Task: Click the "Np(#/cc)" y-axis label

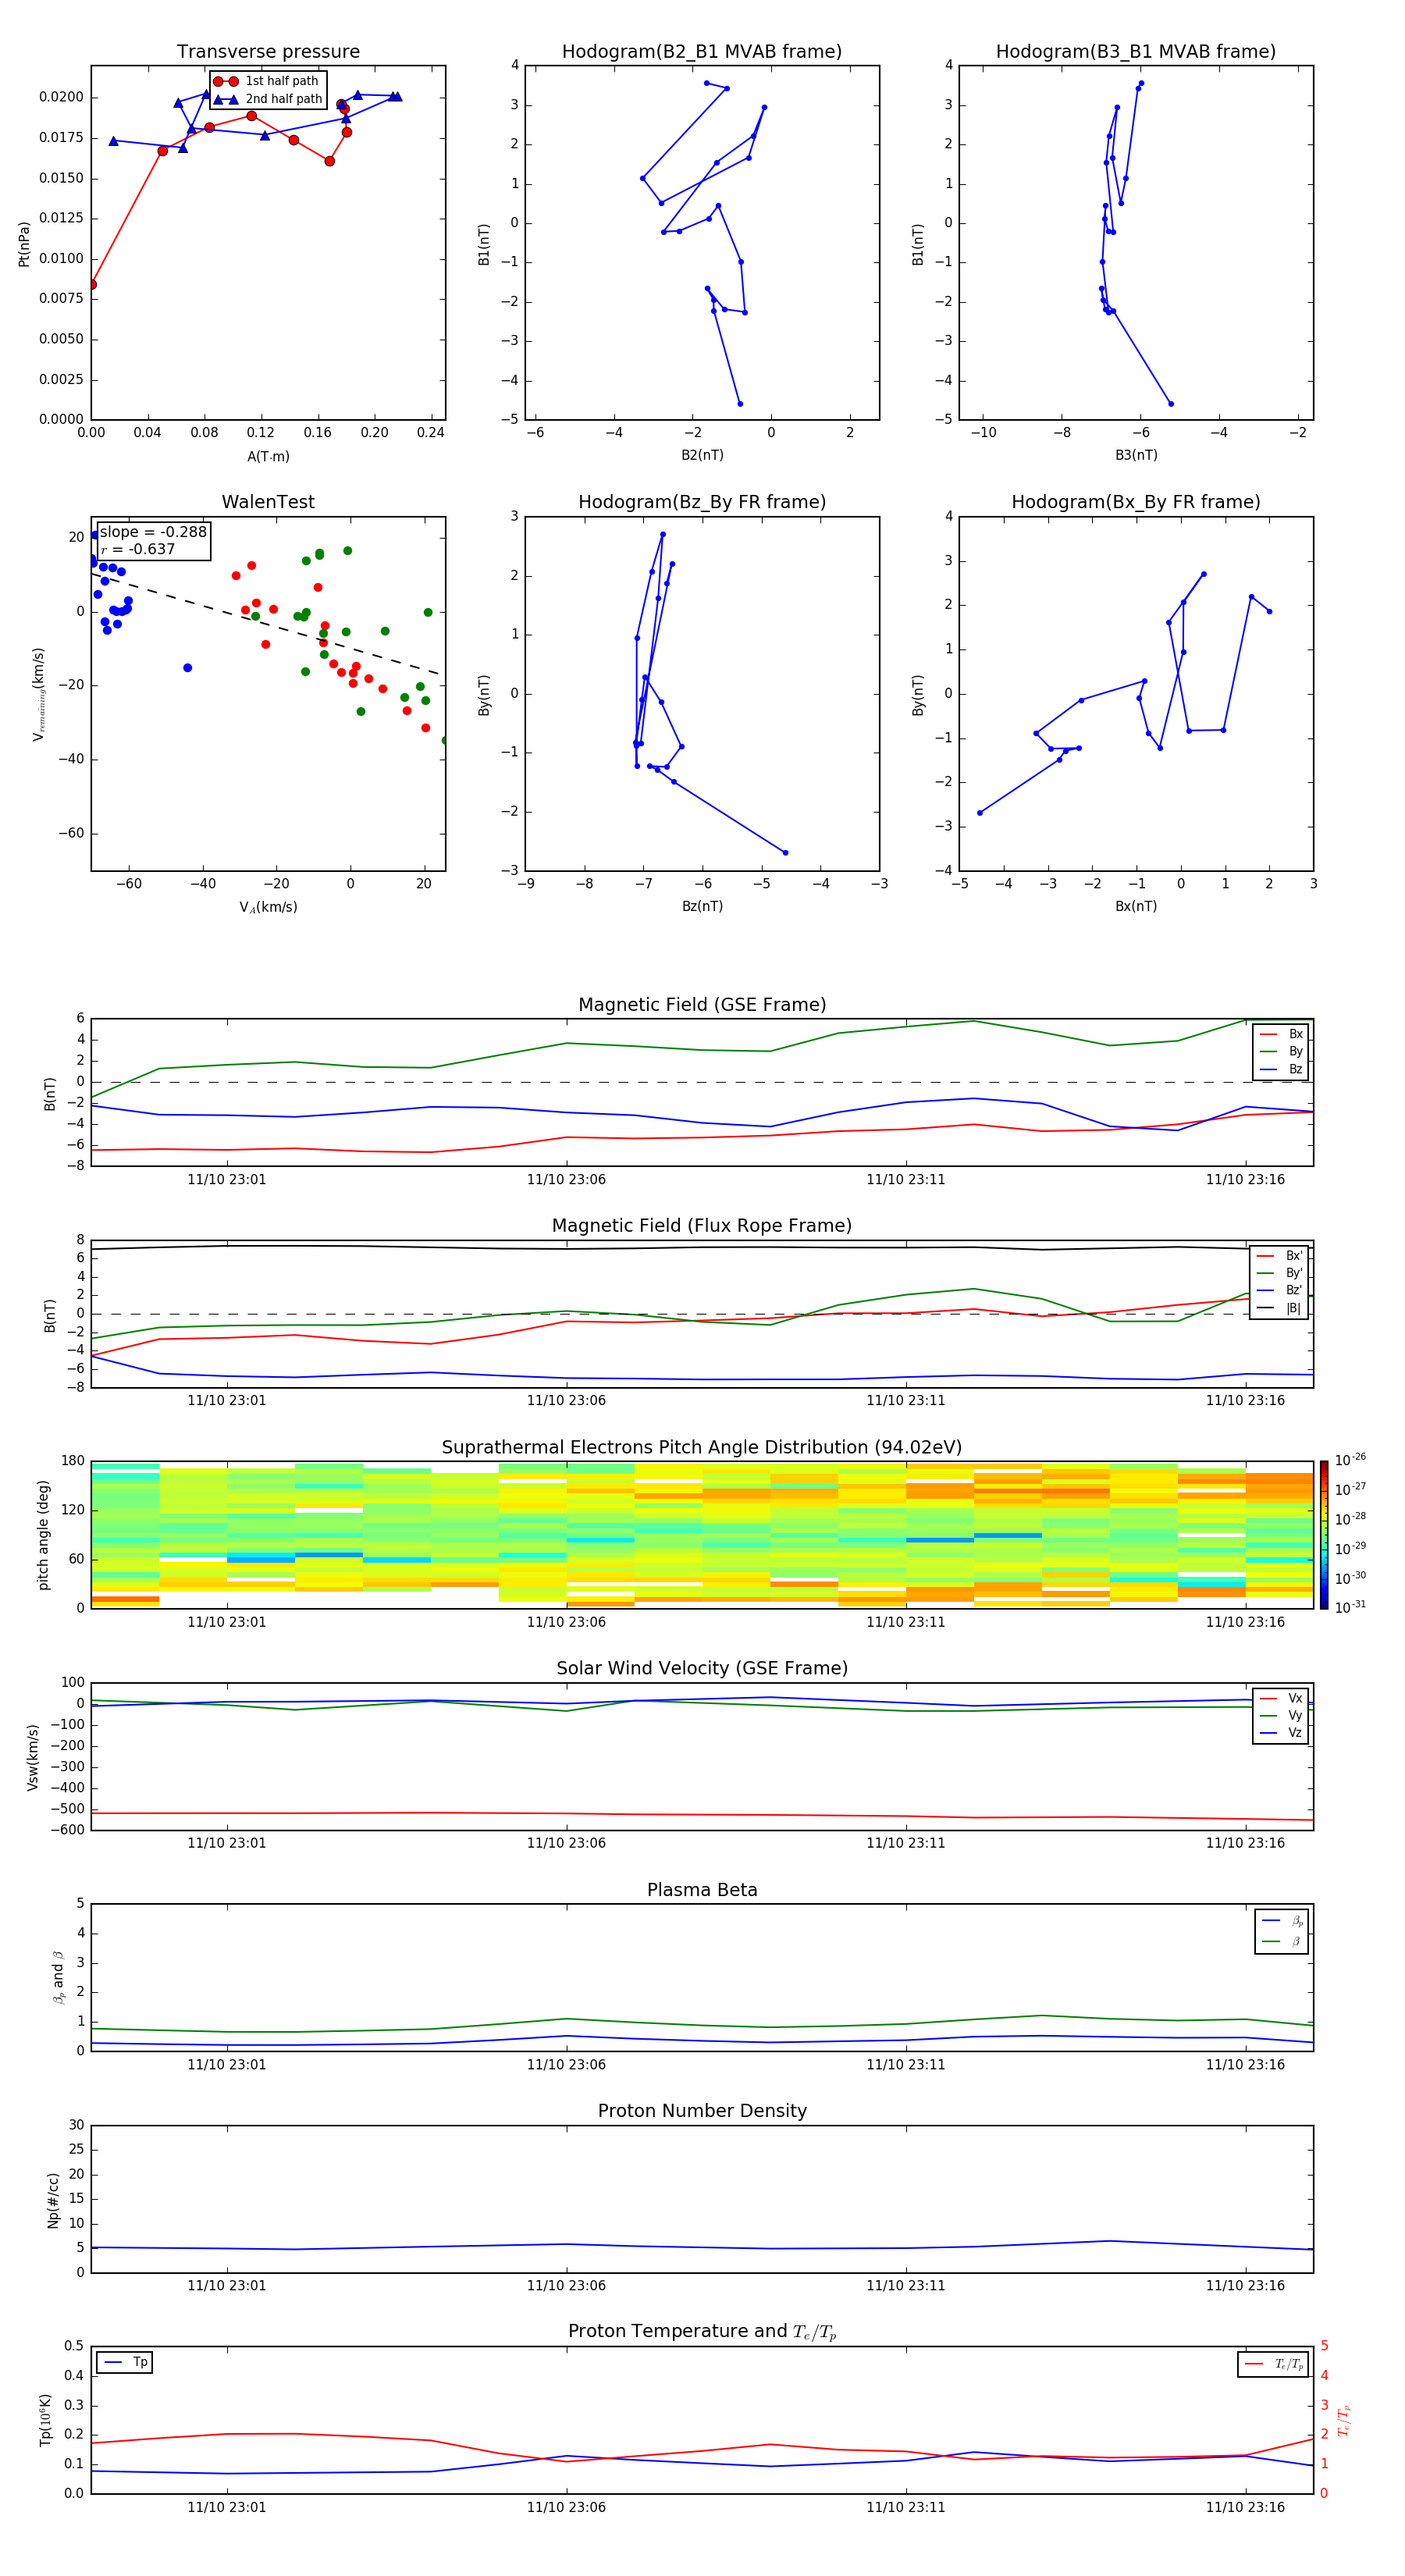Action: click(x=53, y=2200)
